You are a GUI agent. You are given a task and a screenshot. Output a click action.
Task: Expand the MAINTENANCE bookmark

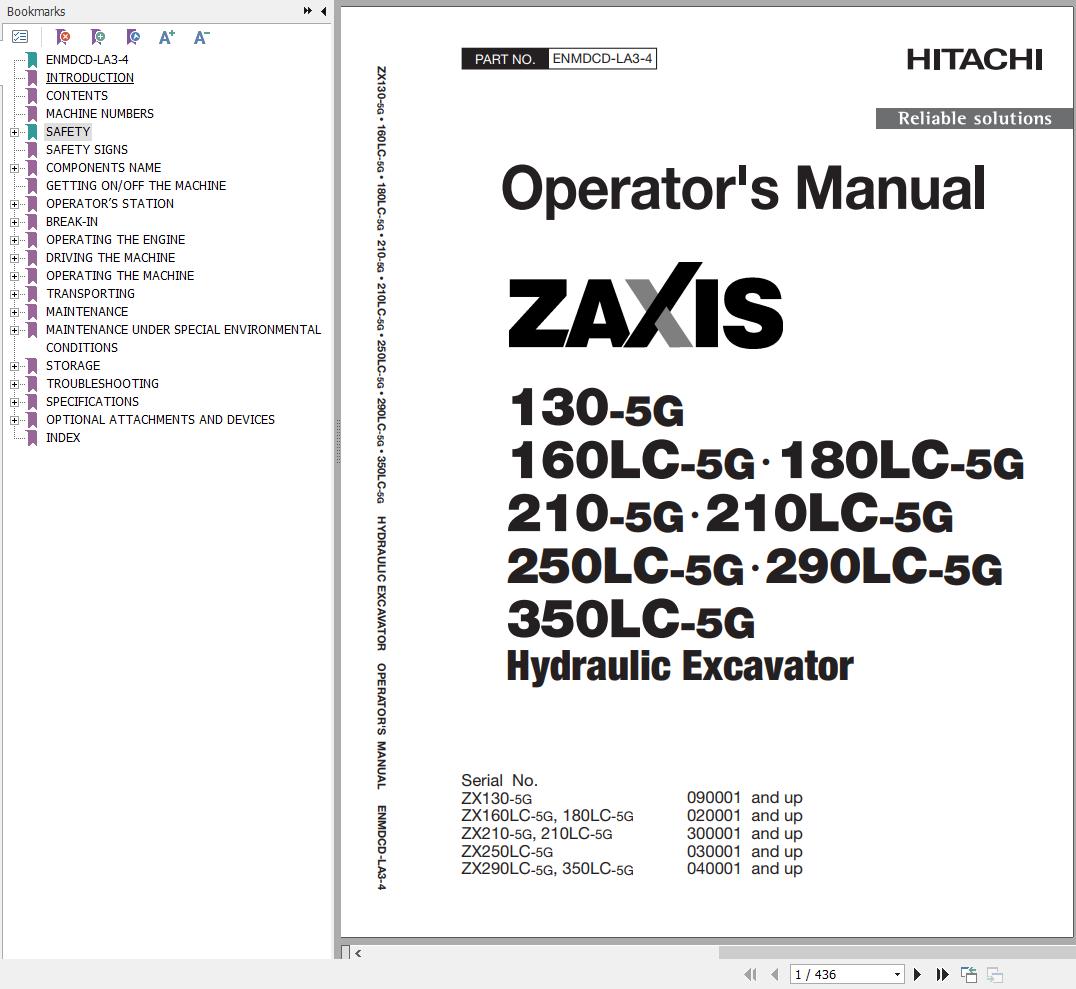coord(14,312)
